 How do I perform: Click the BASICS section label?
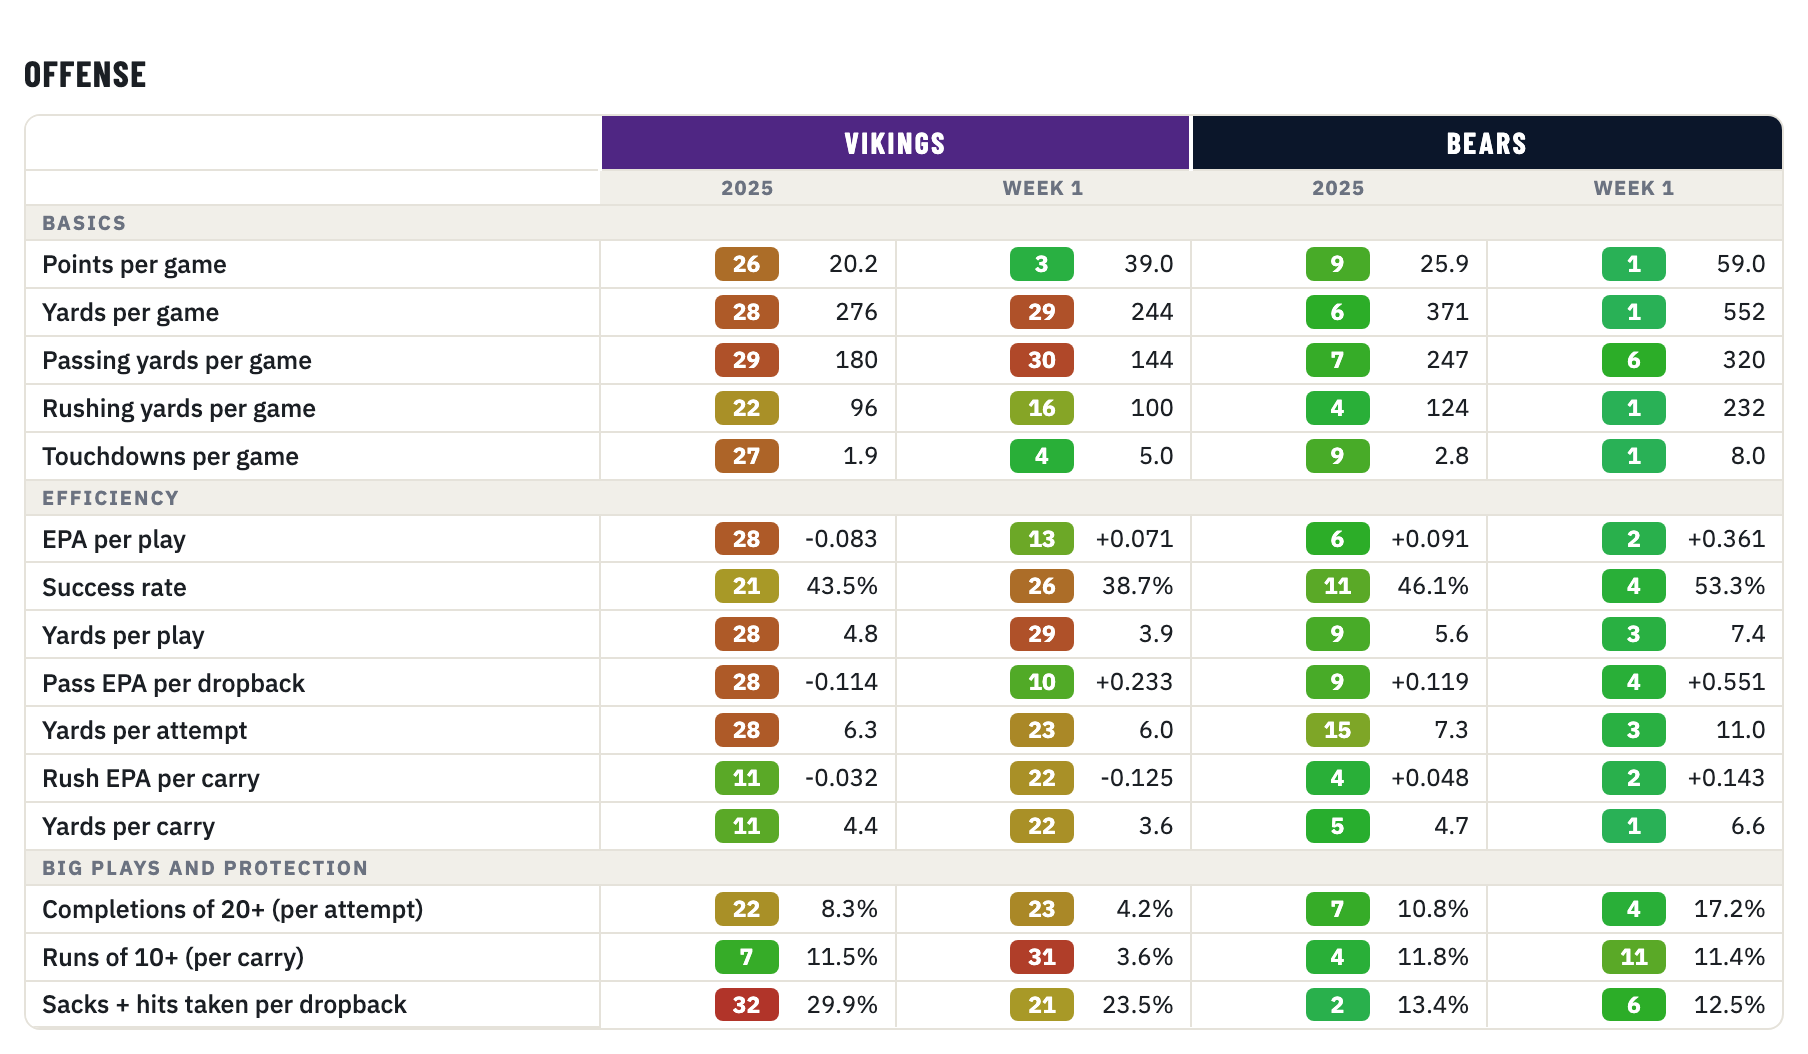84,223
